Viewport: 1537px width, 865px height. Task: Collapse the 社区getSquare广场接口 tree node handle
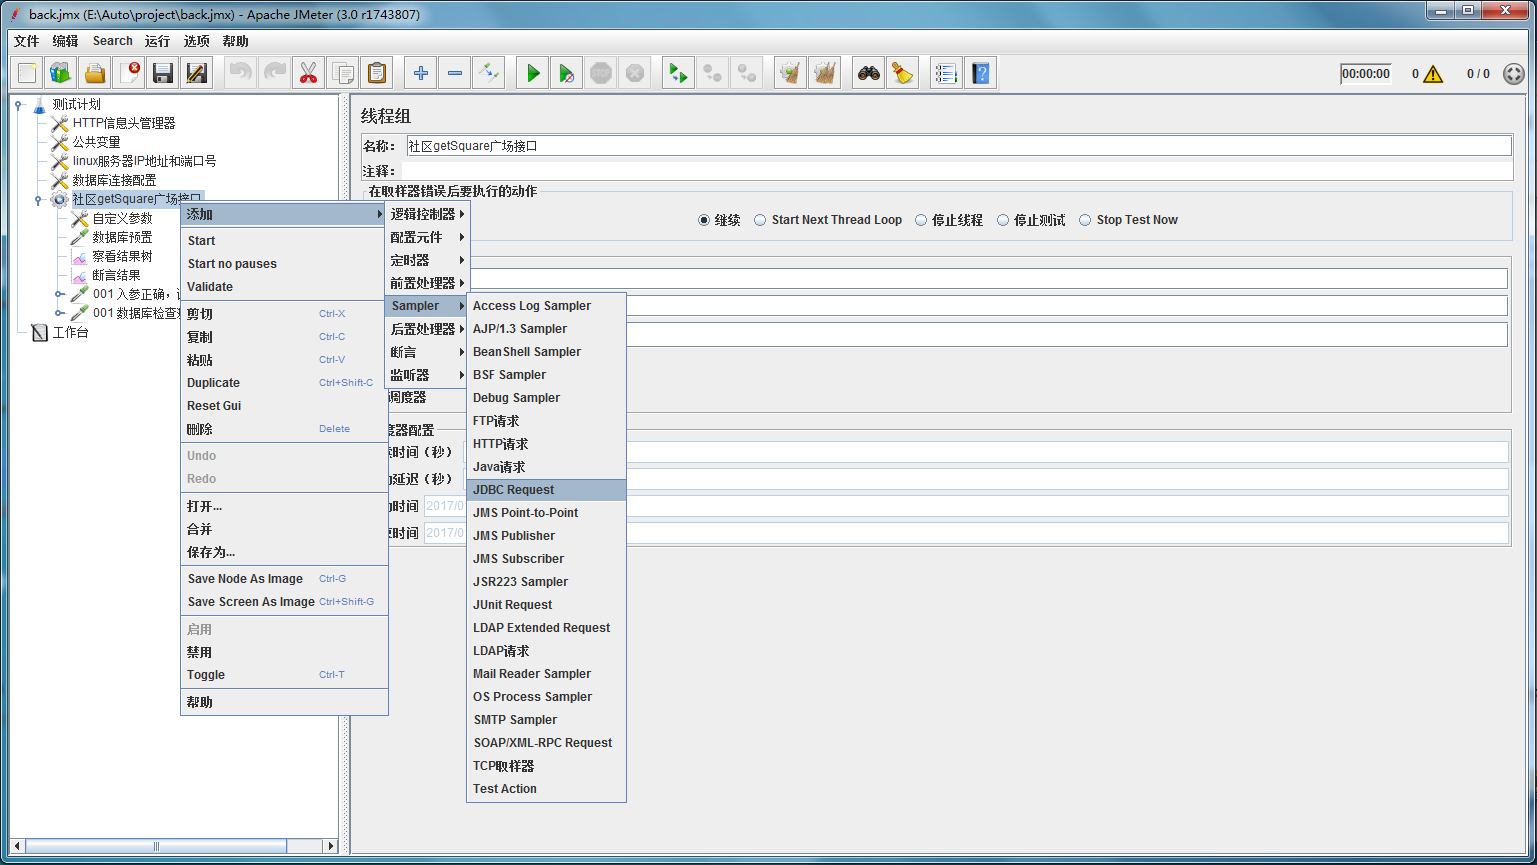pyautogui.click(x=39, y=199)
